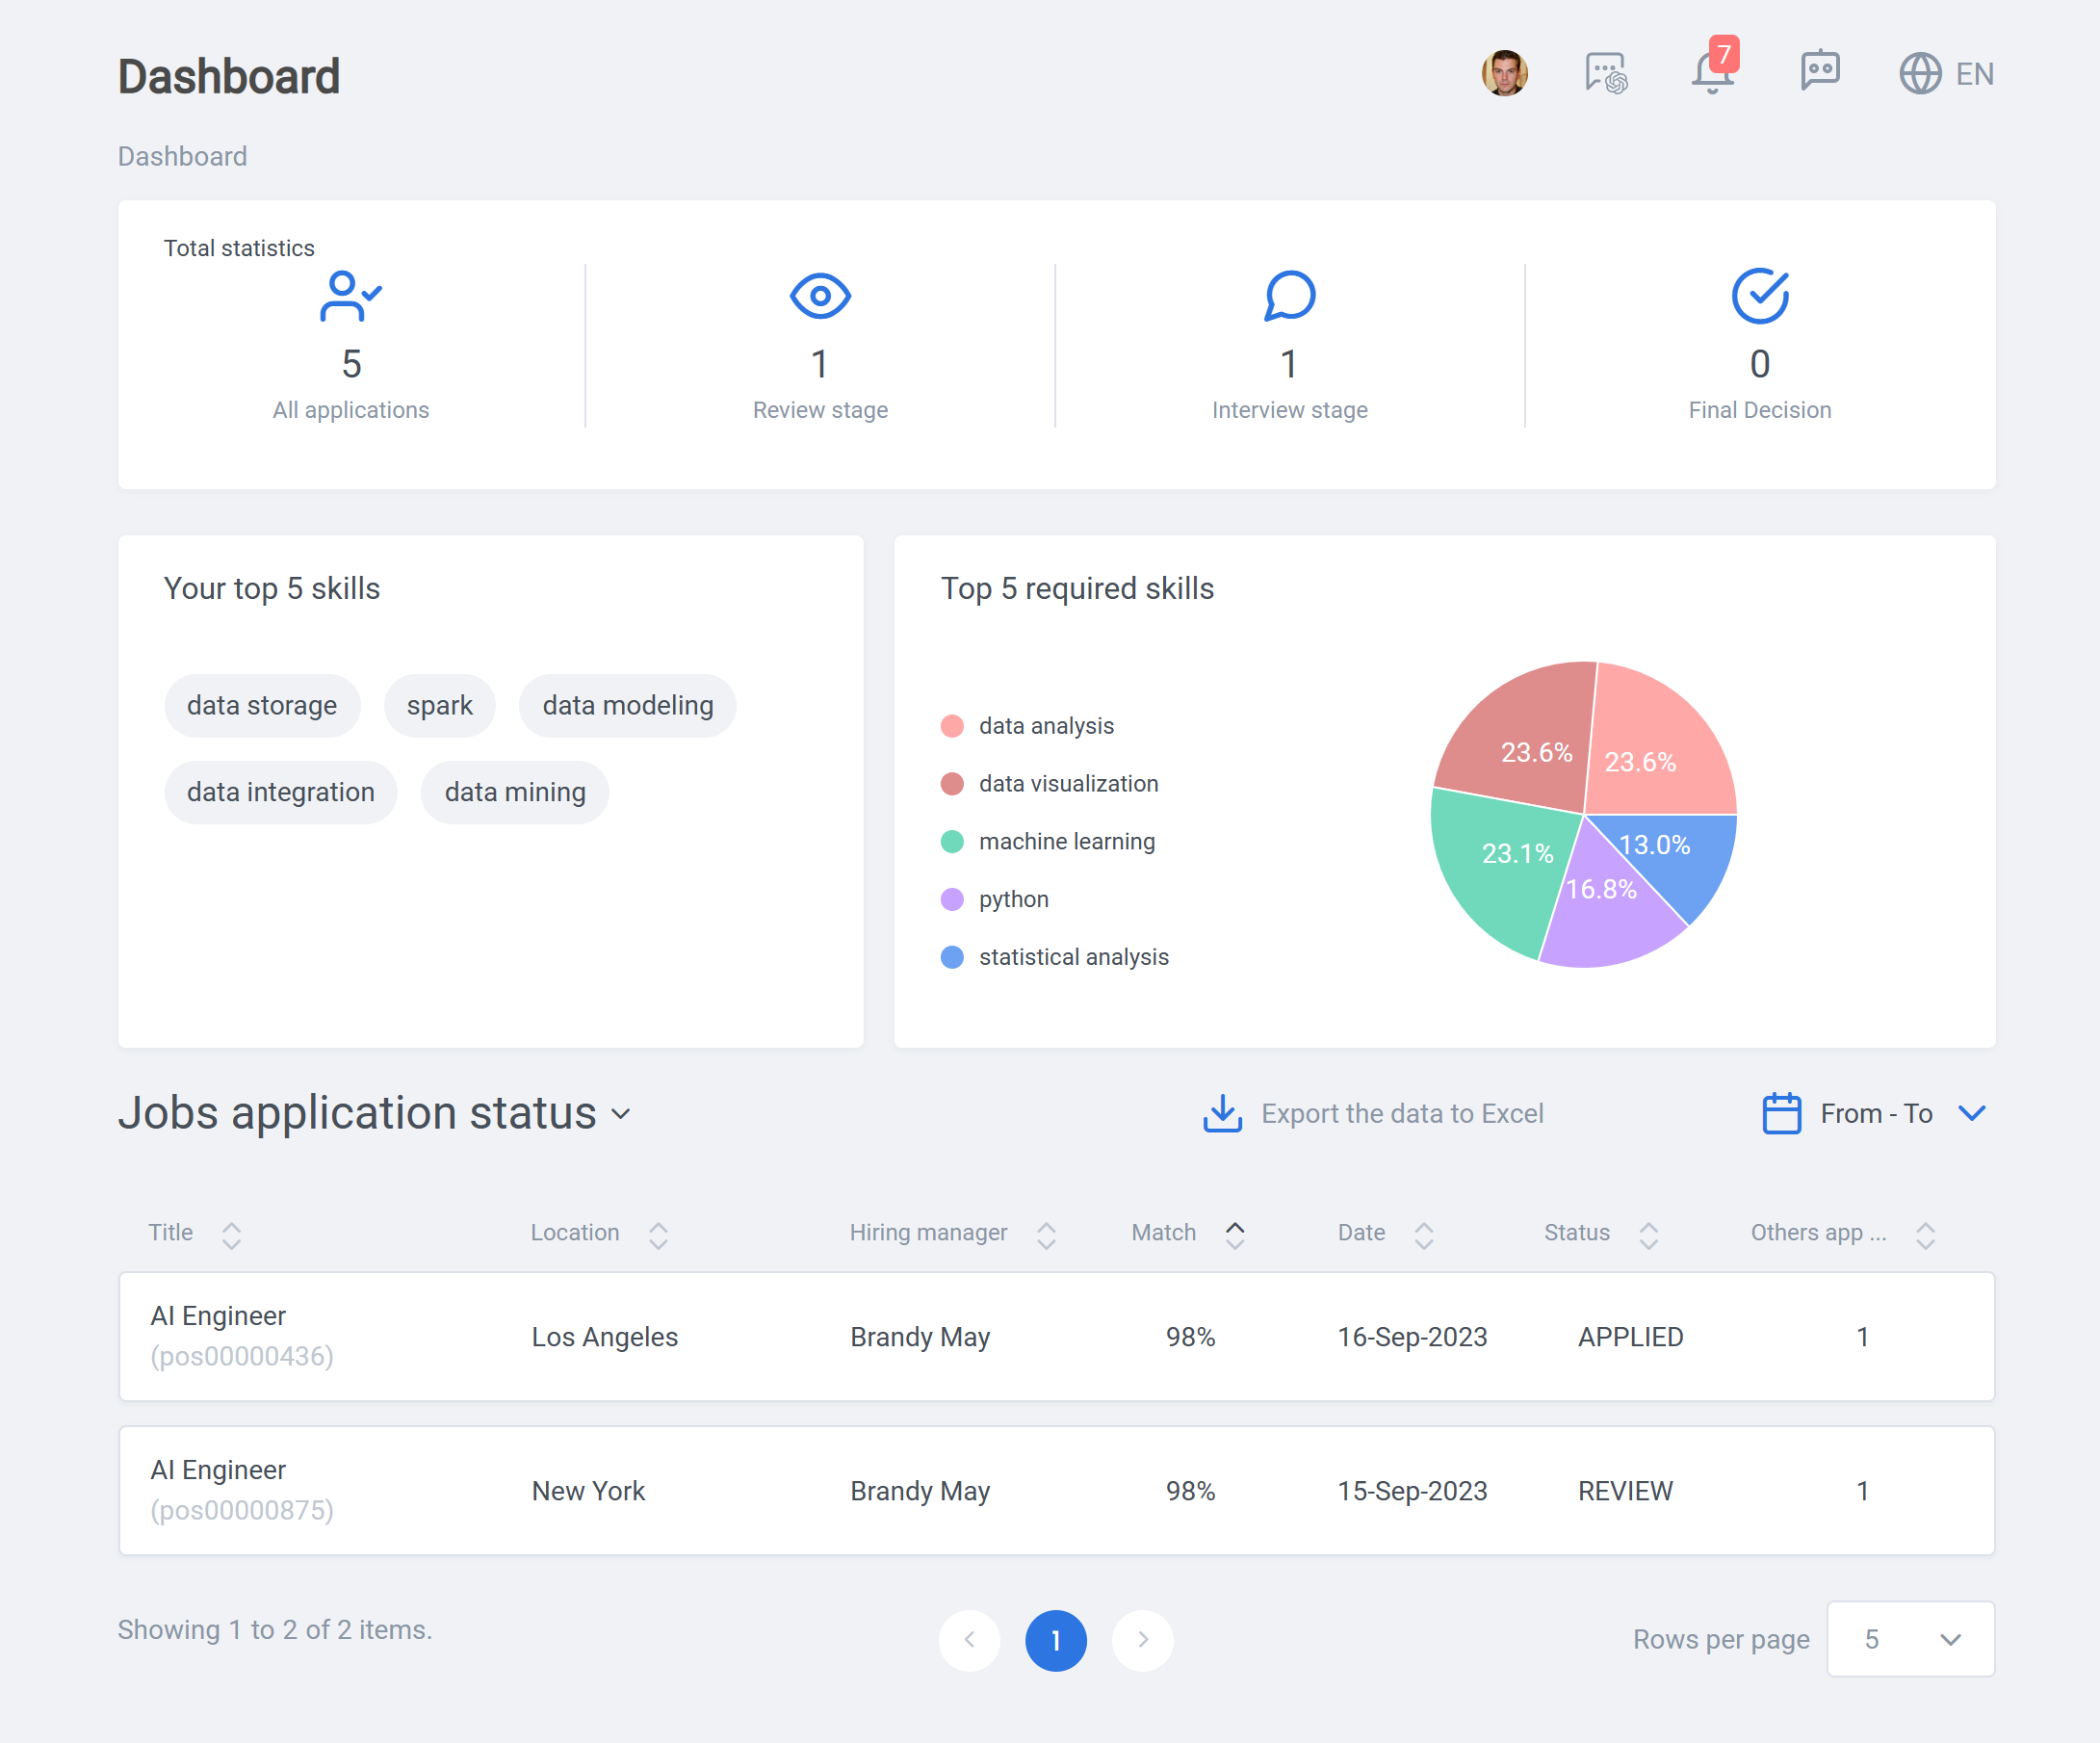Click the Interview stage speech bubble icon
2100x1743 pixels.
click(1290, 296)
